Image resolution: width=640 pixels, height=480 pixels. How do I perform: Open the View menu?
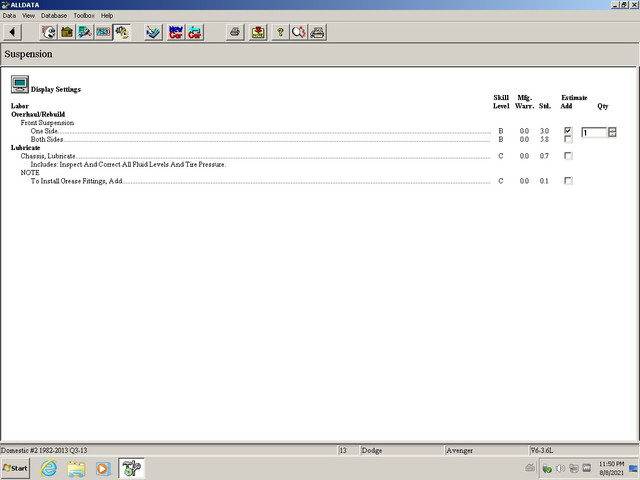[28, 16]
